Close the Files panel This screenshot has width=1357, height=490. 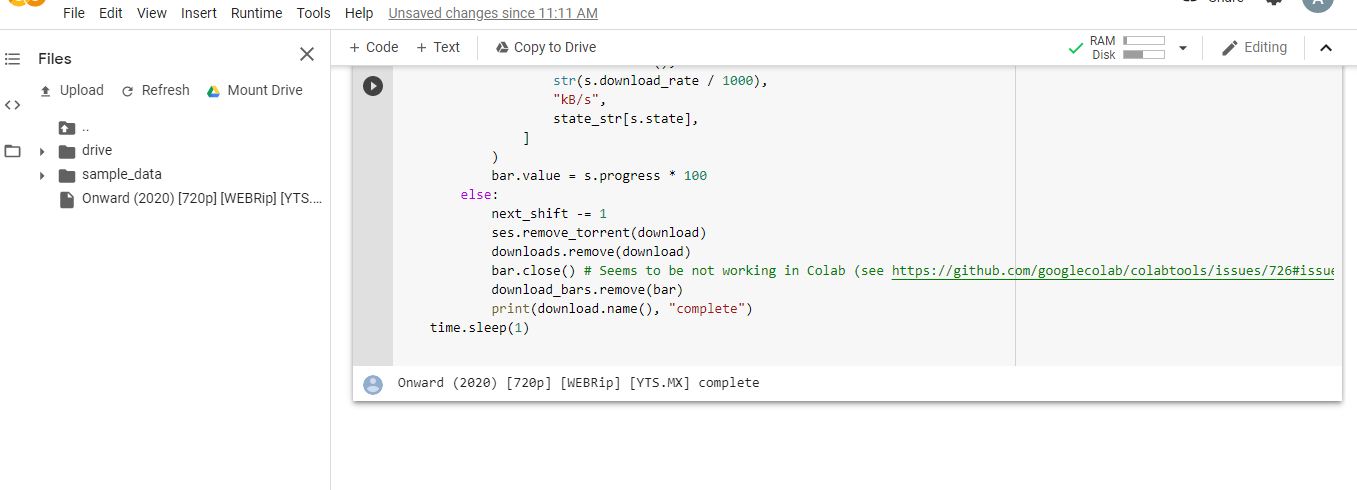coord(307,55)
